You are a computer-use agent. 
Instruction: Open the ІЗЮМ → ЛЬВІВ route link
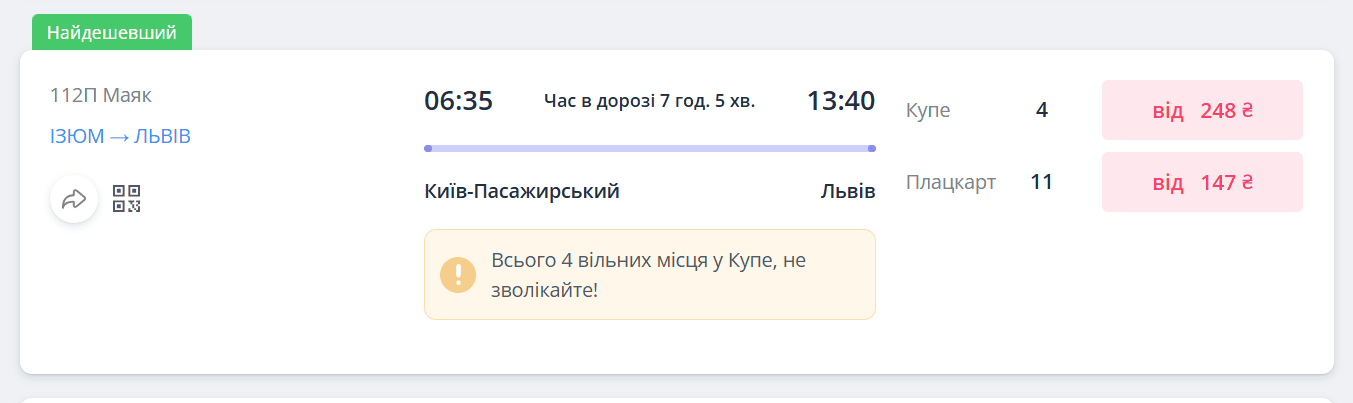[120, 136]
